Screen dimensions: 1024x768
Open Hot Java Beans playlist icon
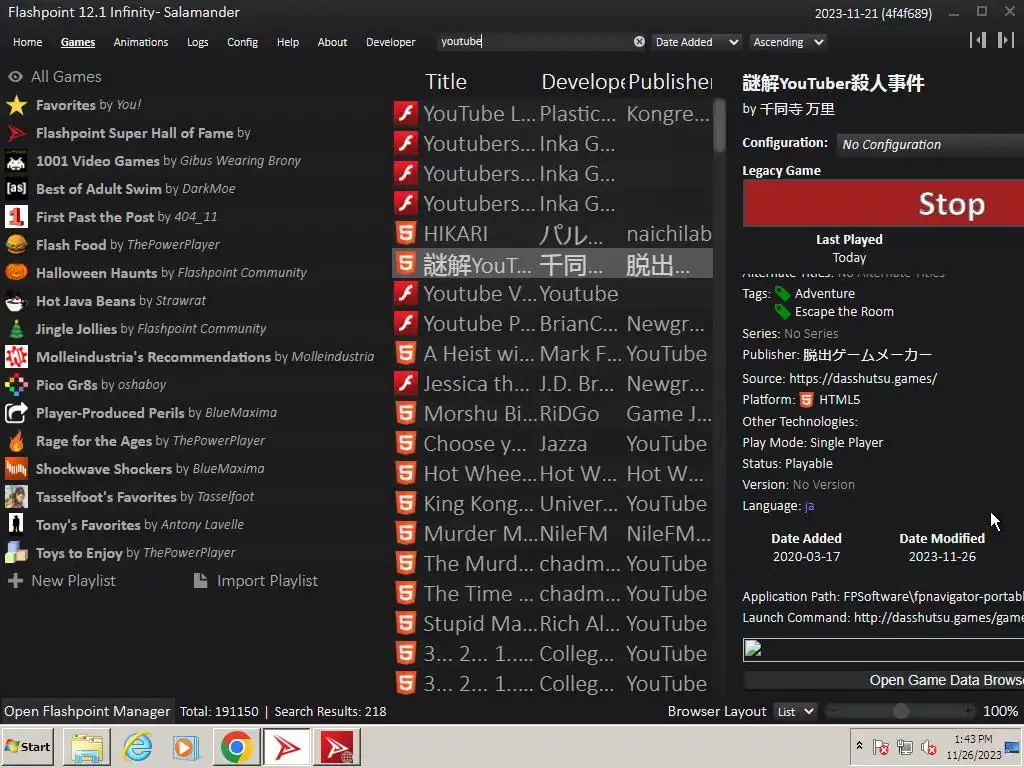click(16, 301)
